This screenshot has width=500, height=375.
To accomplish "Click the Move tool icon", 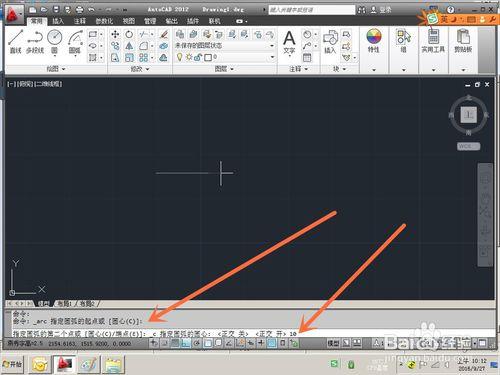I will pos(115,34).
